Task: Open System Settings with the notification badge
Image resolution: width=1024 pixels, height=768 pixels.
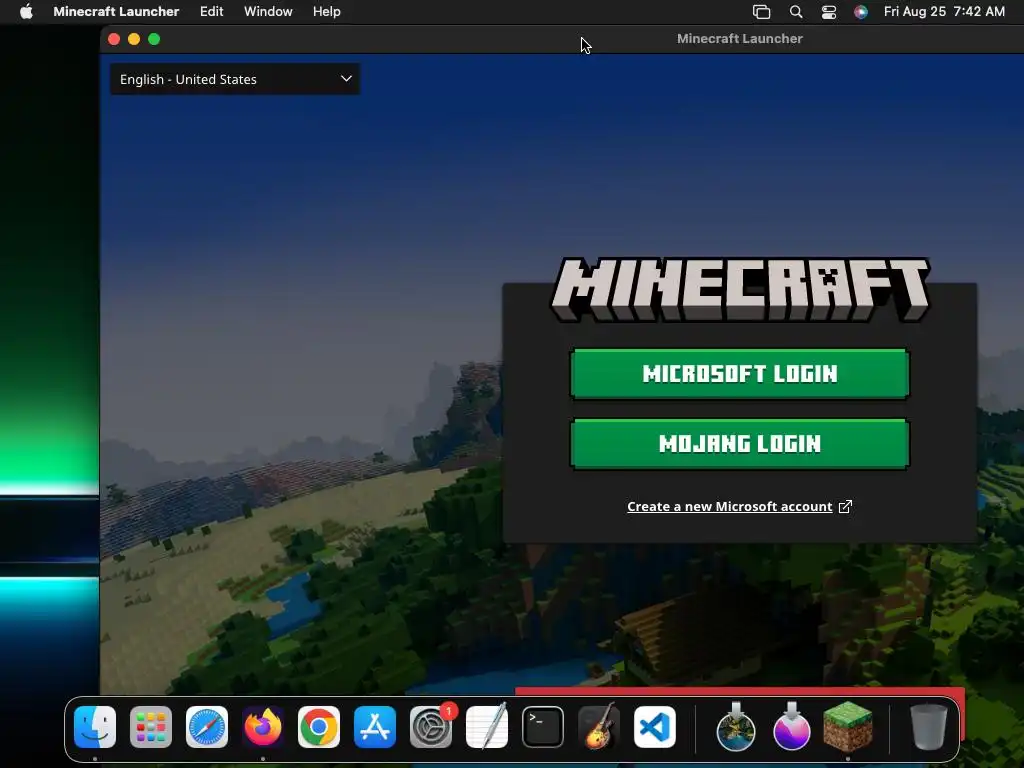Action: 431,727
